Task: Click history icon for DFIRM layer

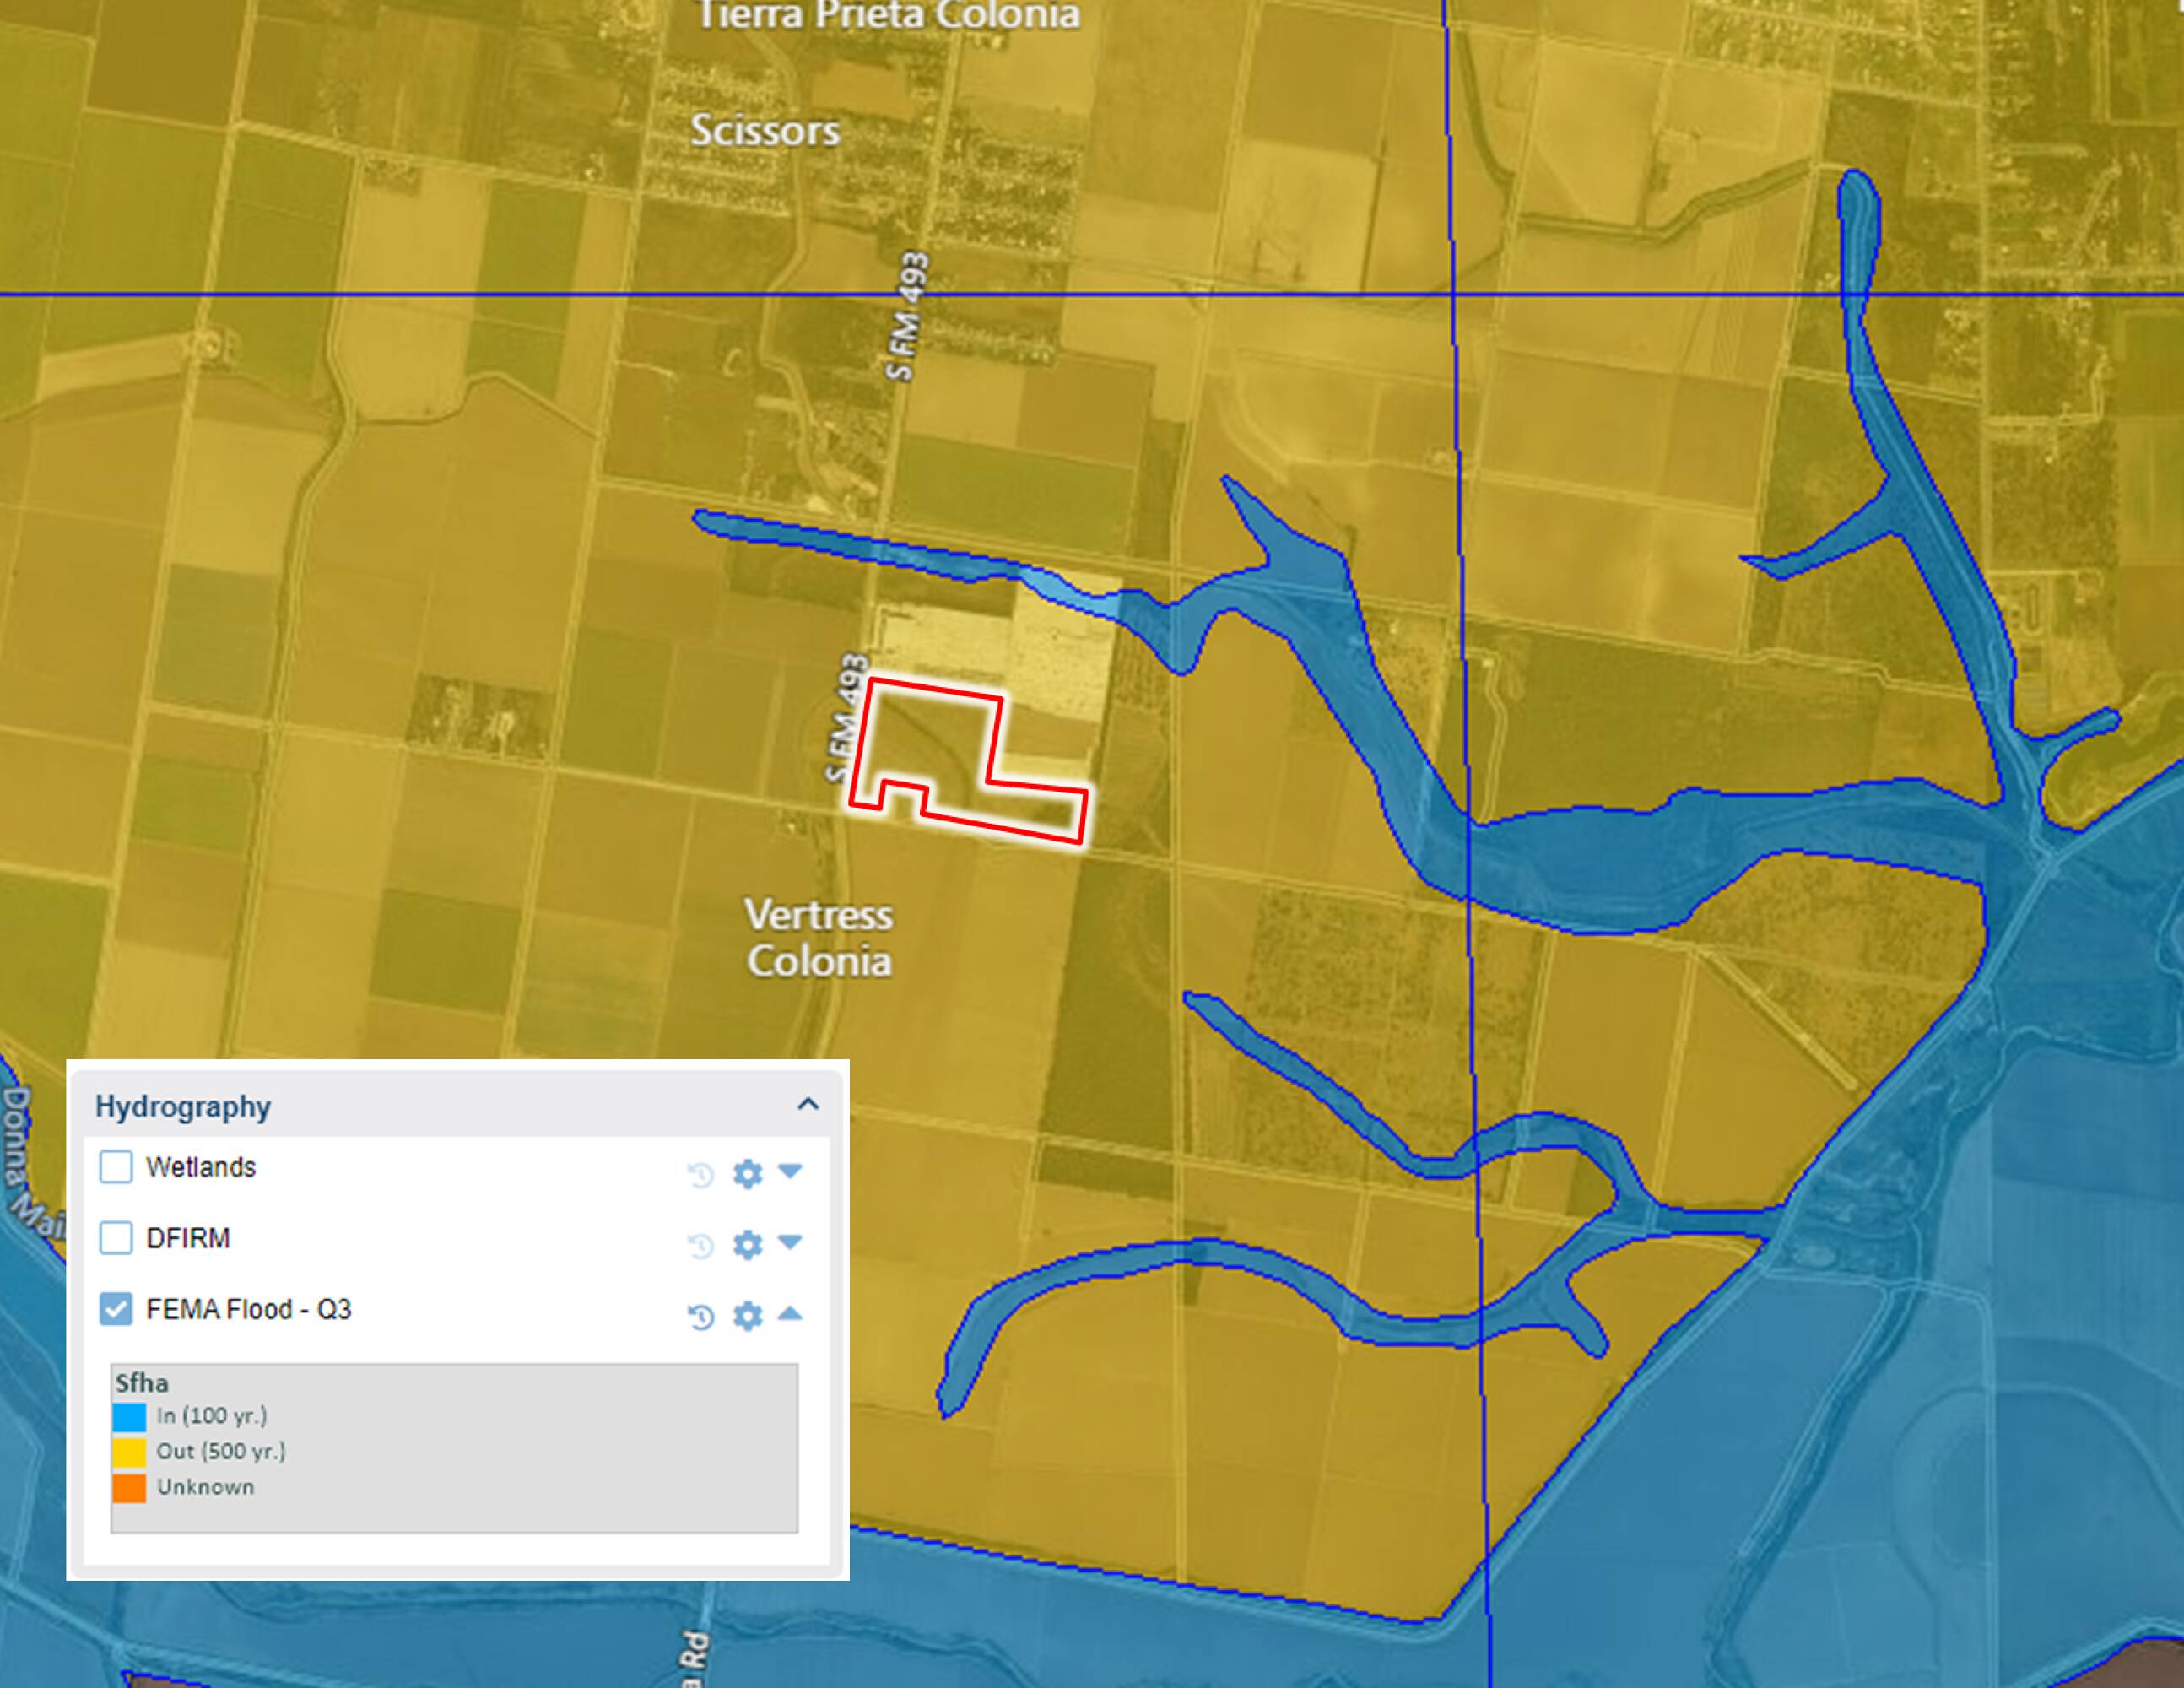Action: click(x=701, y=1245)
